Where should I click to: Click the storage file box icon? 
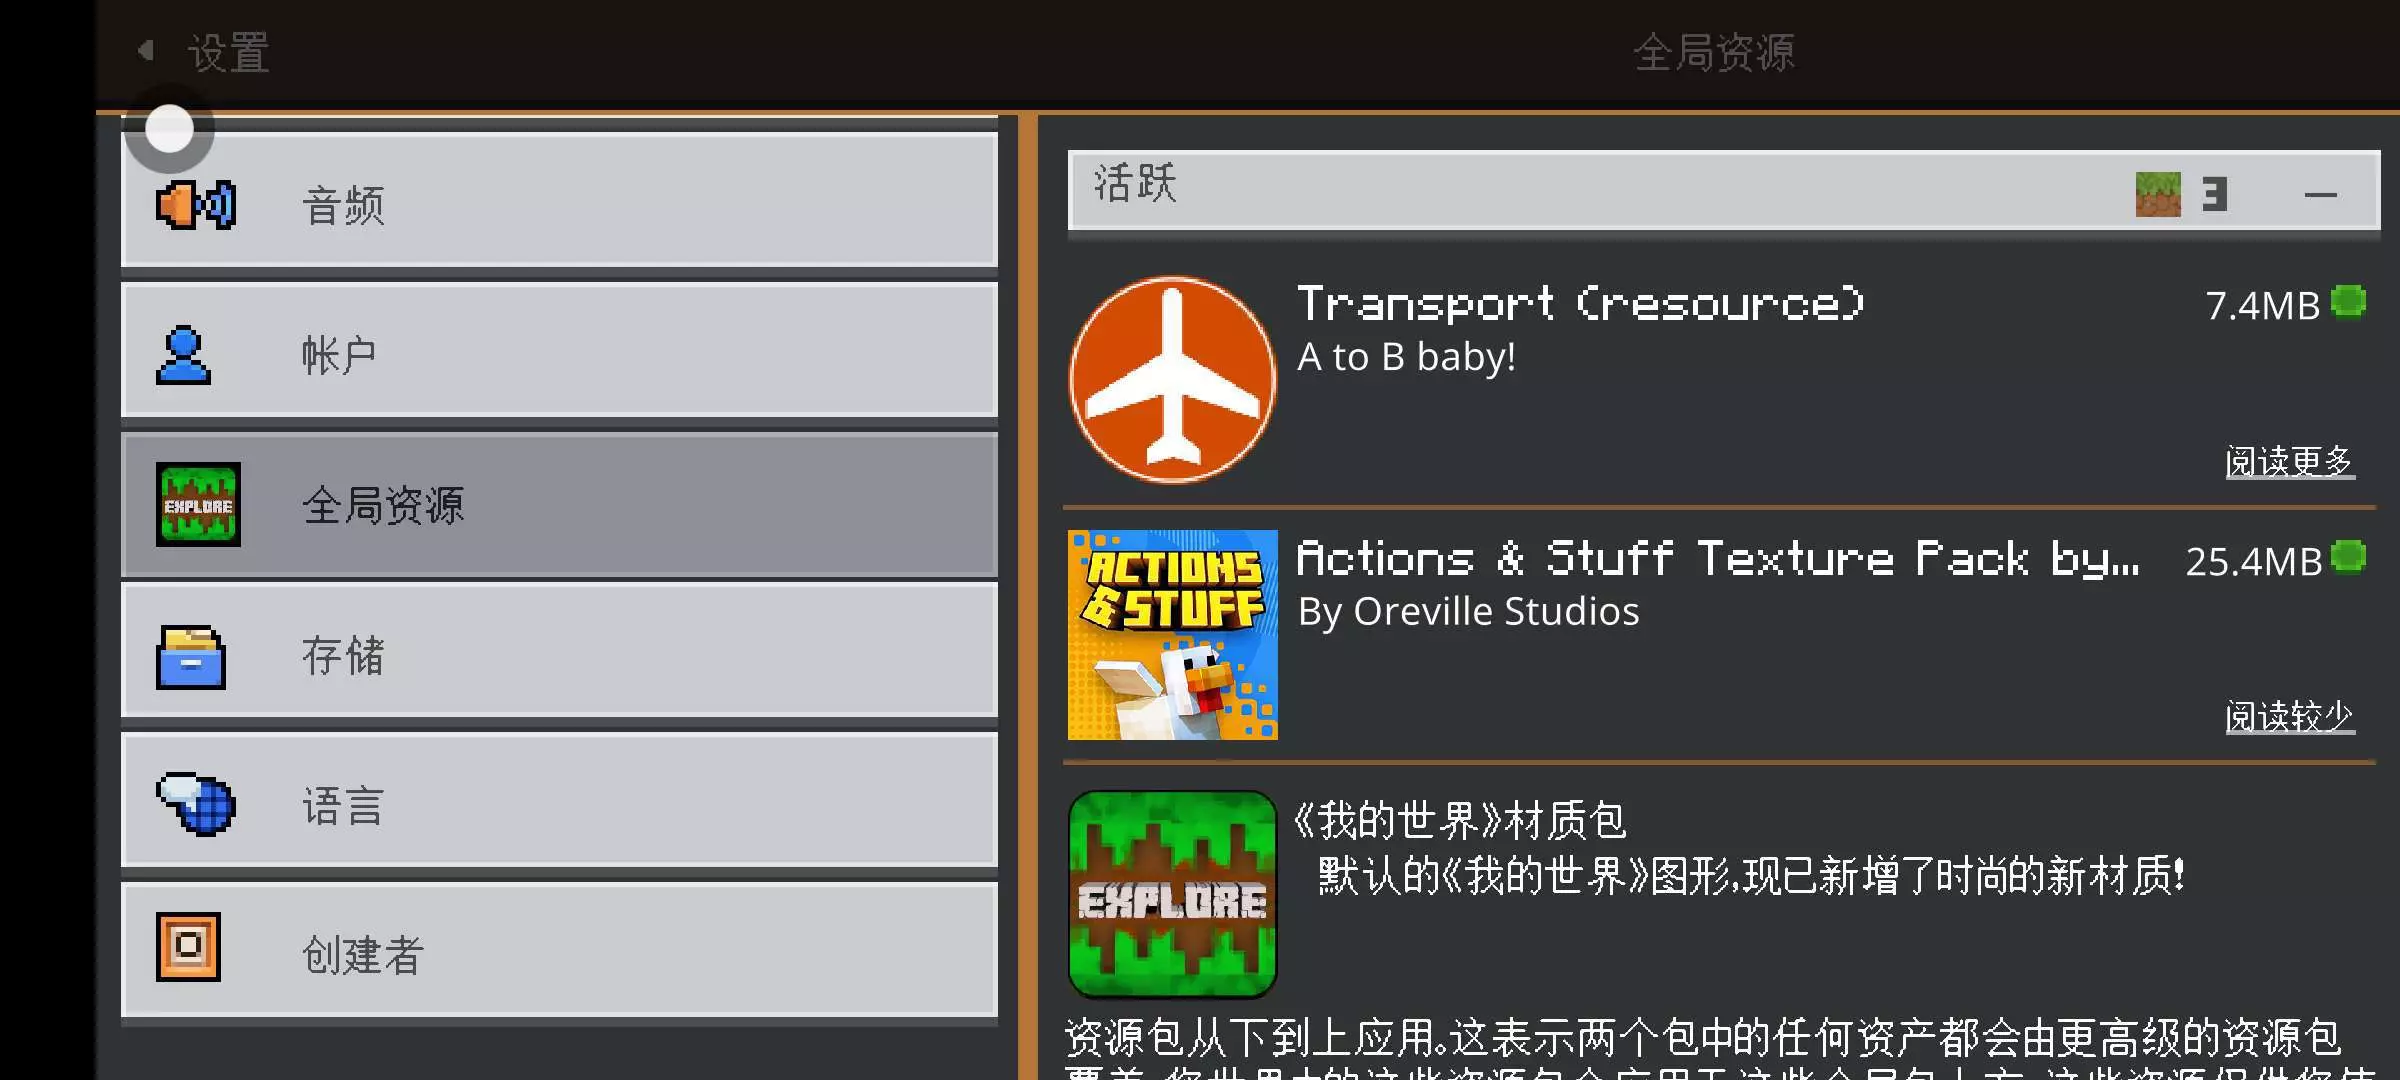(x=191, y=656)
